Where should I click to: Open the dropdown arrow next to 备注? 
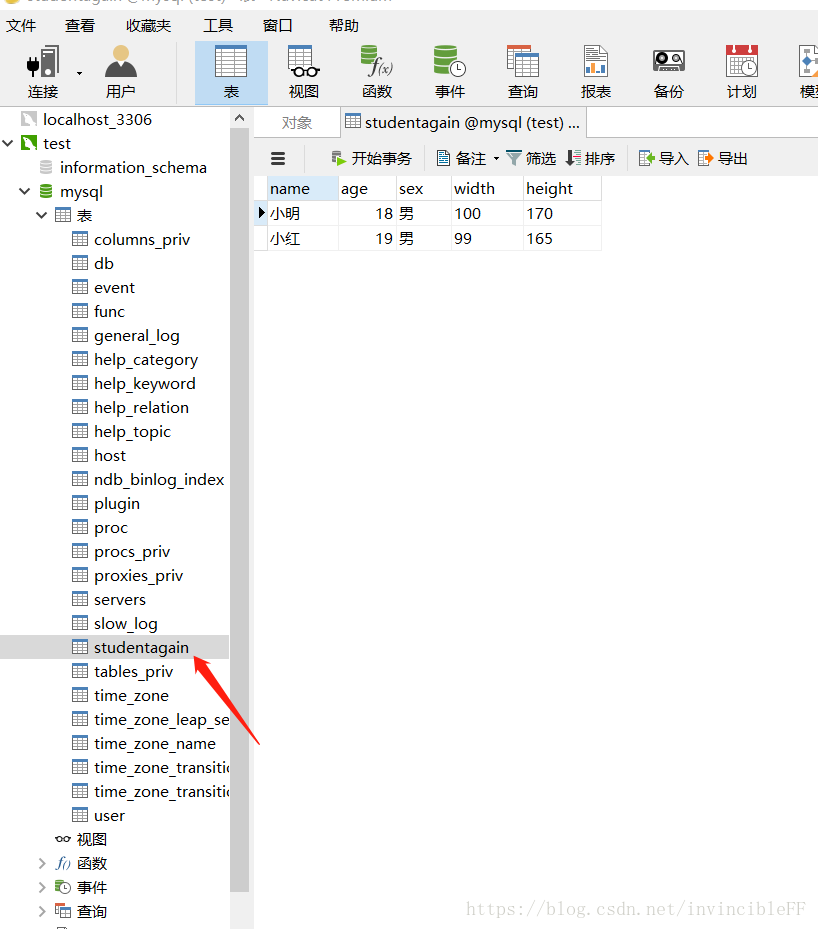point(496,158)
